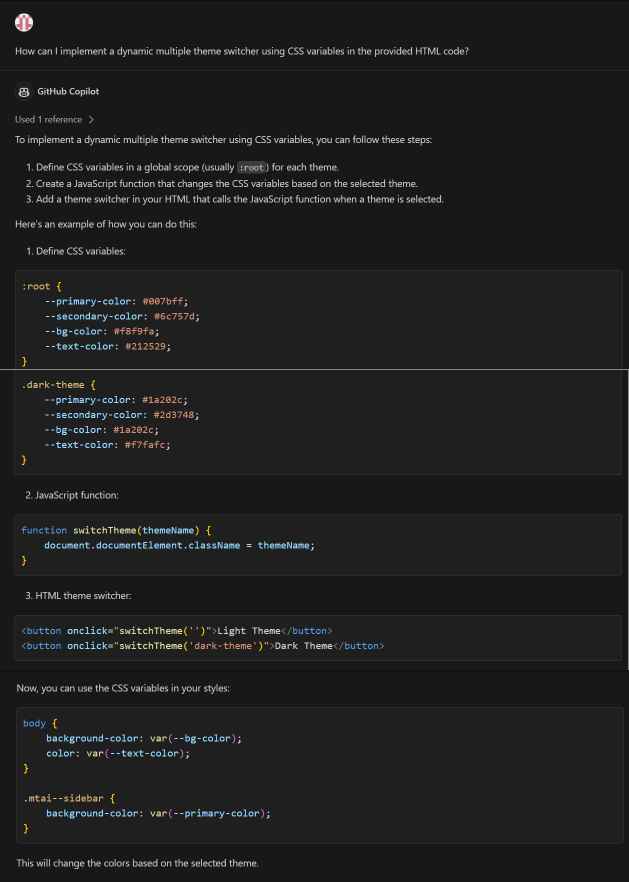
Task: Click the .dark-theme selector in code
Action: click(53, 385)
